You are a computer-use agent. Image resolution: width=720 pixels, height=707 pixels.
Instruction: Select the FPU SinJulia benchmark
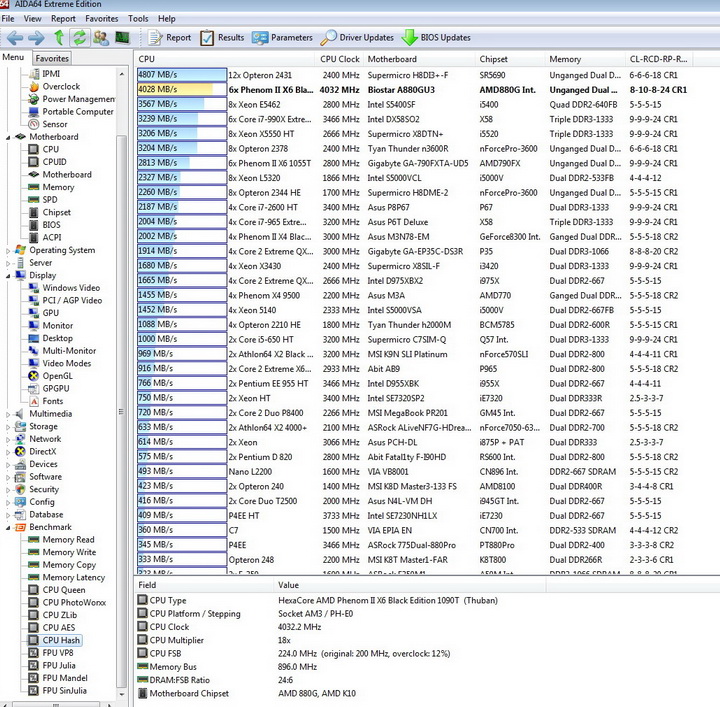click(x=64, y=690)
